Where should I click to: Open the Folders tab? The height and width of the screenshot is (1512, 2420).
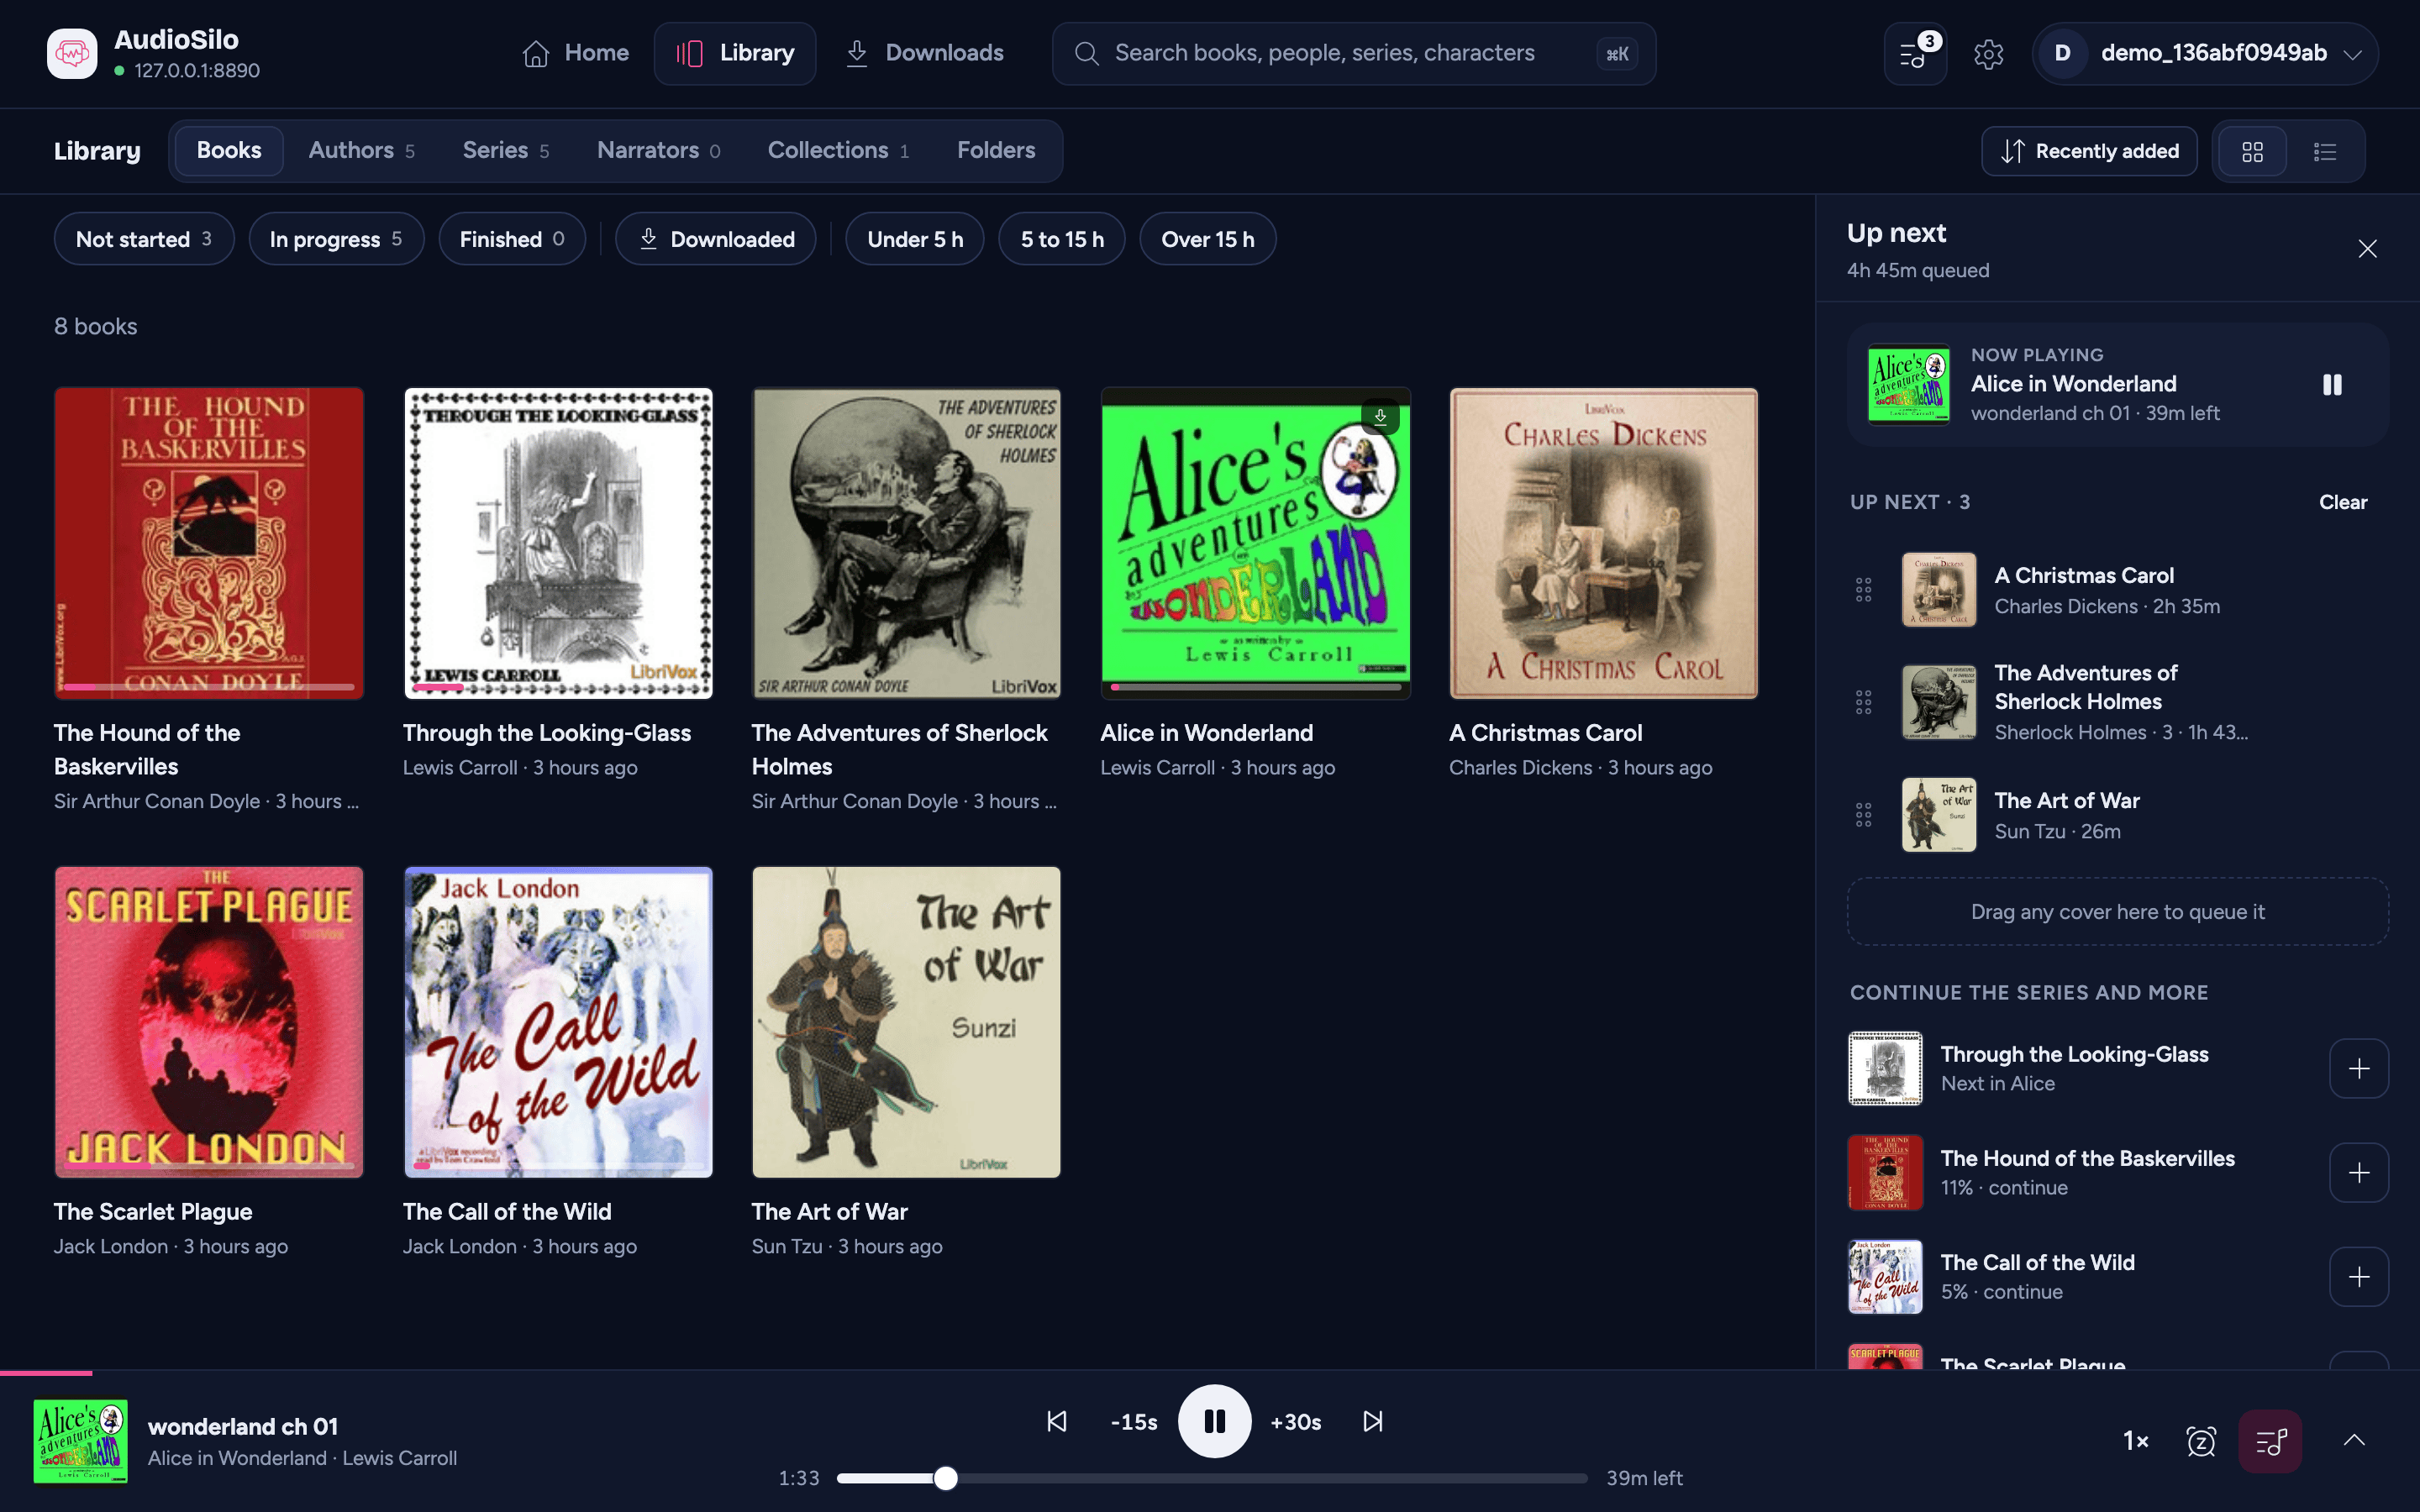coord(996,151)
